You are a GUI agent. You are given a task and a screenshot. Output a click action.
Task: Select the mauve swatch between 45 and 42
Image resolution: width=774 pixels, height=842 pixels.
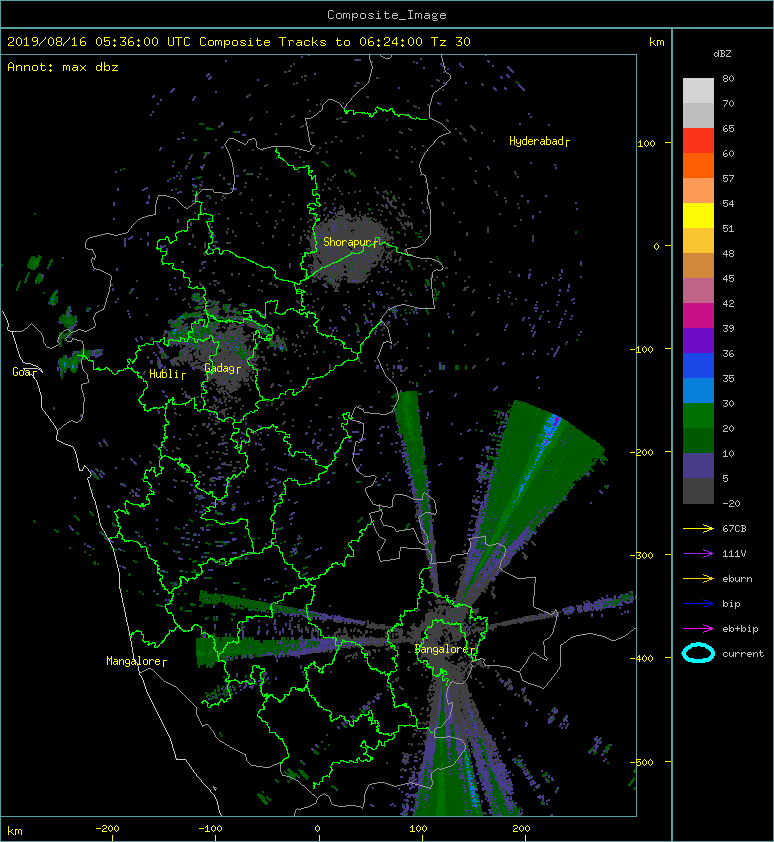click(698, 291)
